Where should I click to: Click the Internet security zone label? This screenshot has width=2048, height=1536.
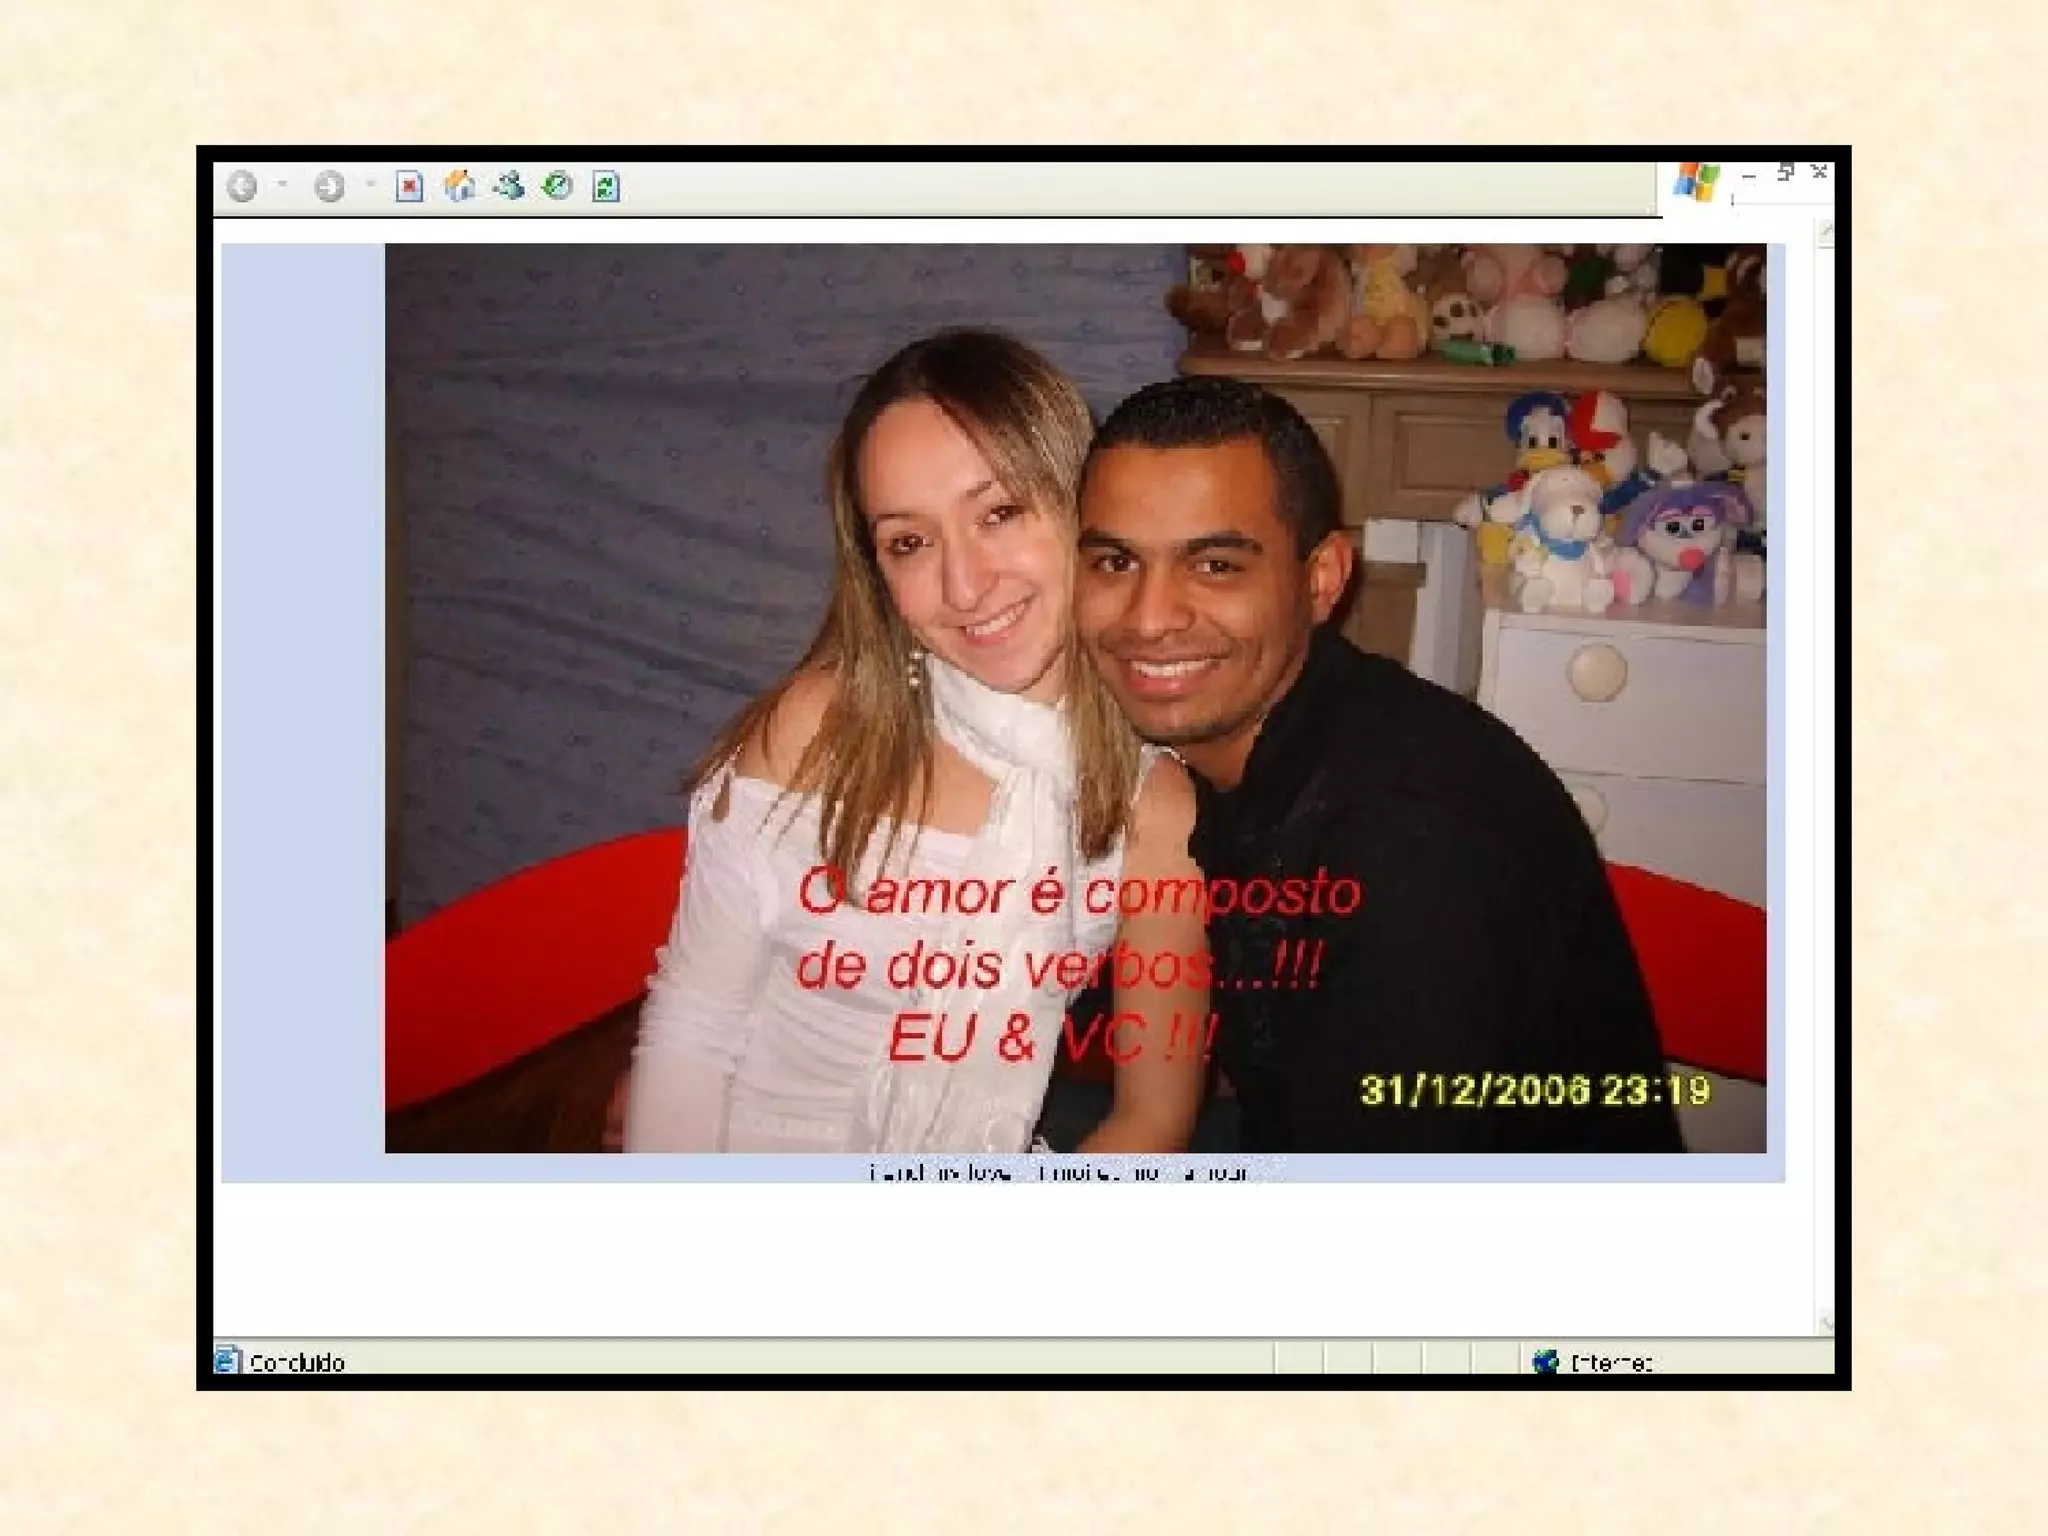pyautogui.click(x=1610, y=1362)
